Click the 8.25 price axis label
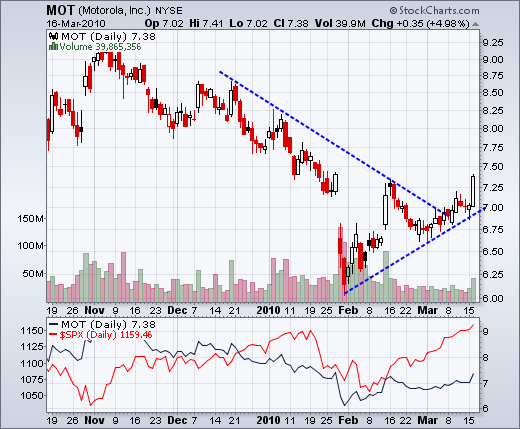The width and height of the screenshot is (520, 429). (493, 110)
